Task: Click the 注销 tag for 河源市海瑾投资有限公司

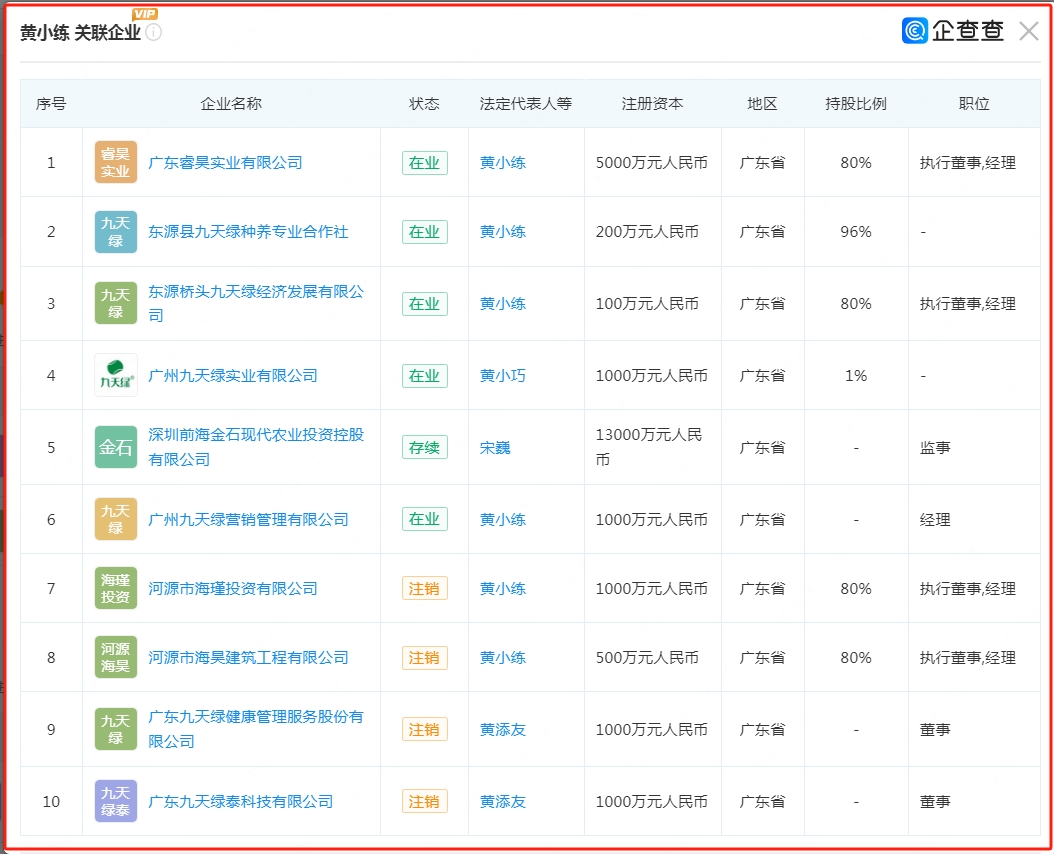Action: 424,589
